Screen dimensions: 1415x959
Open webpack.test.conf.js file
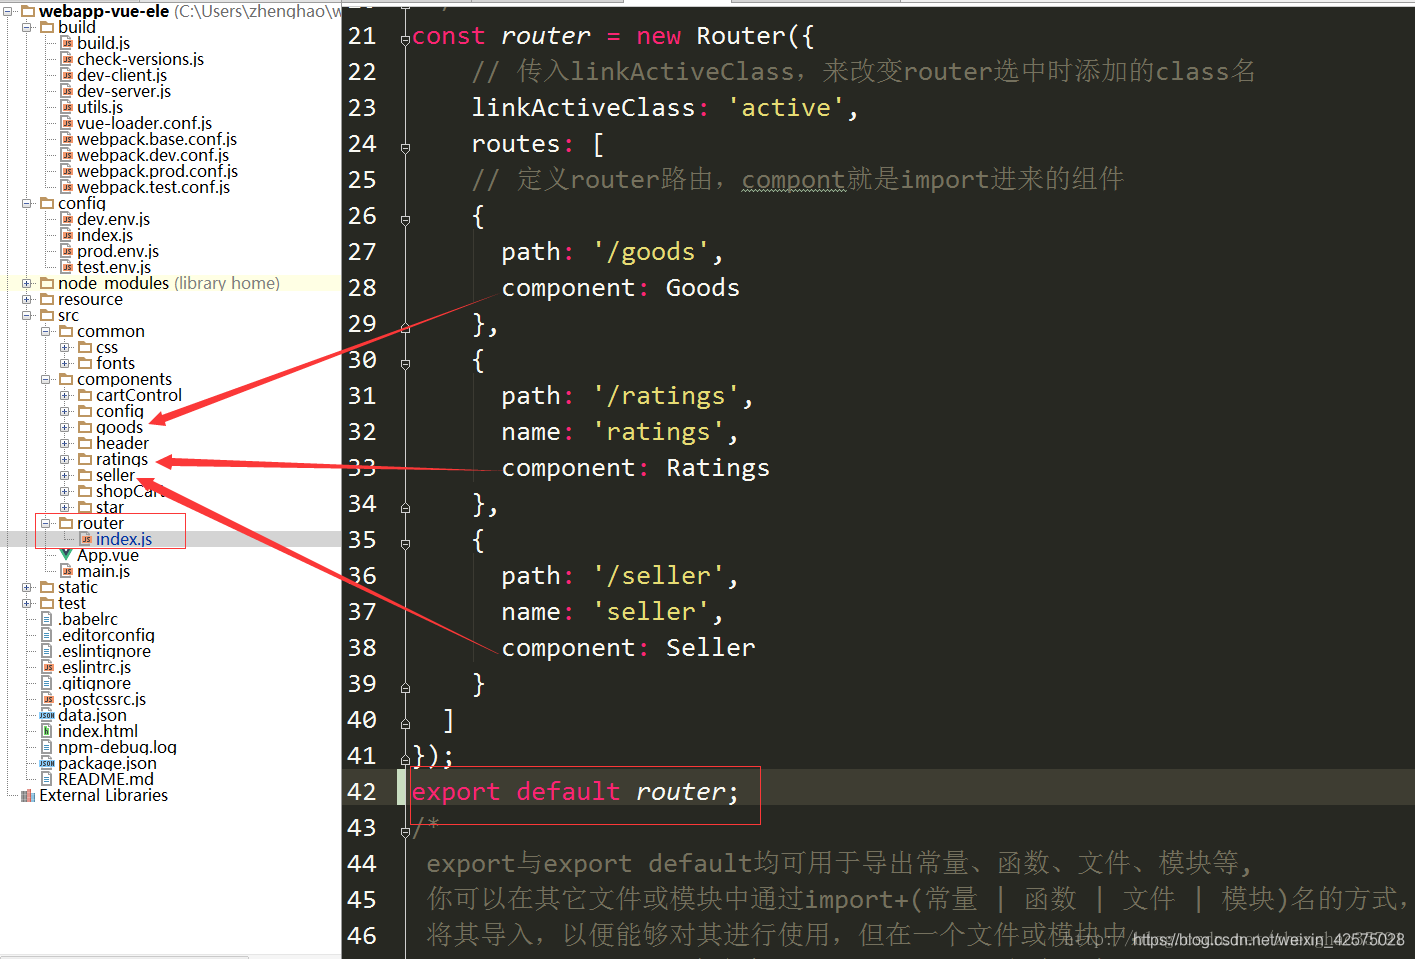coord(153,187)
